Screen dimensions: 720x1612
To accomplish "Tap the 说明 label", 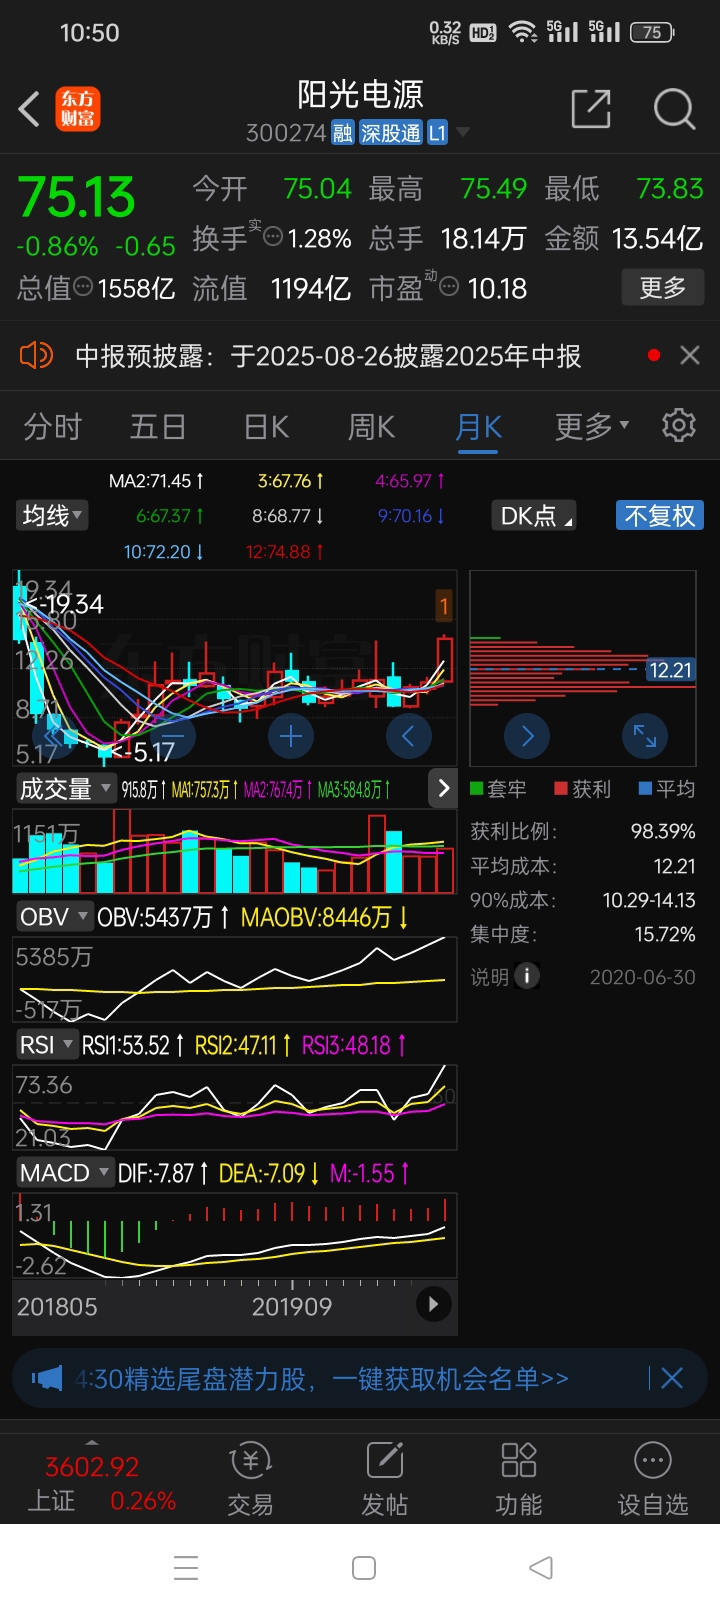I will tap(490, 977).
